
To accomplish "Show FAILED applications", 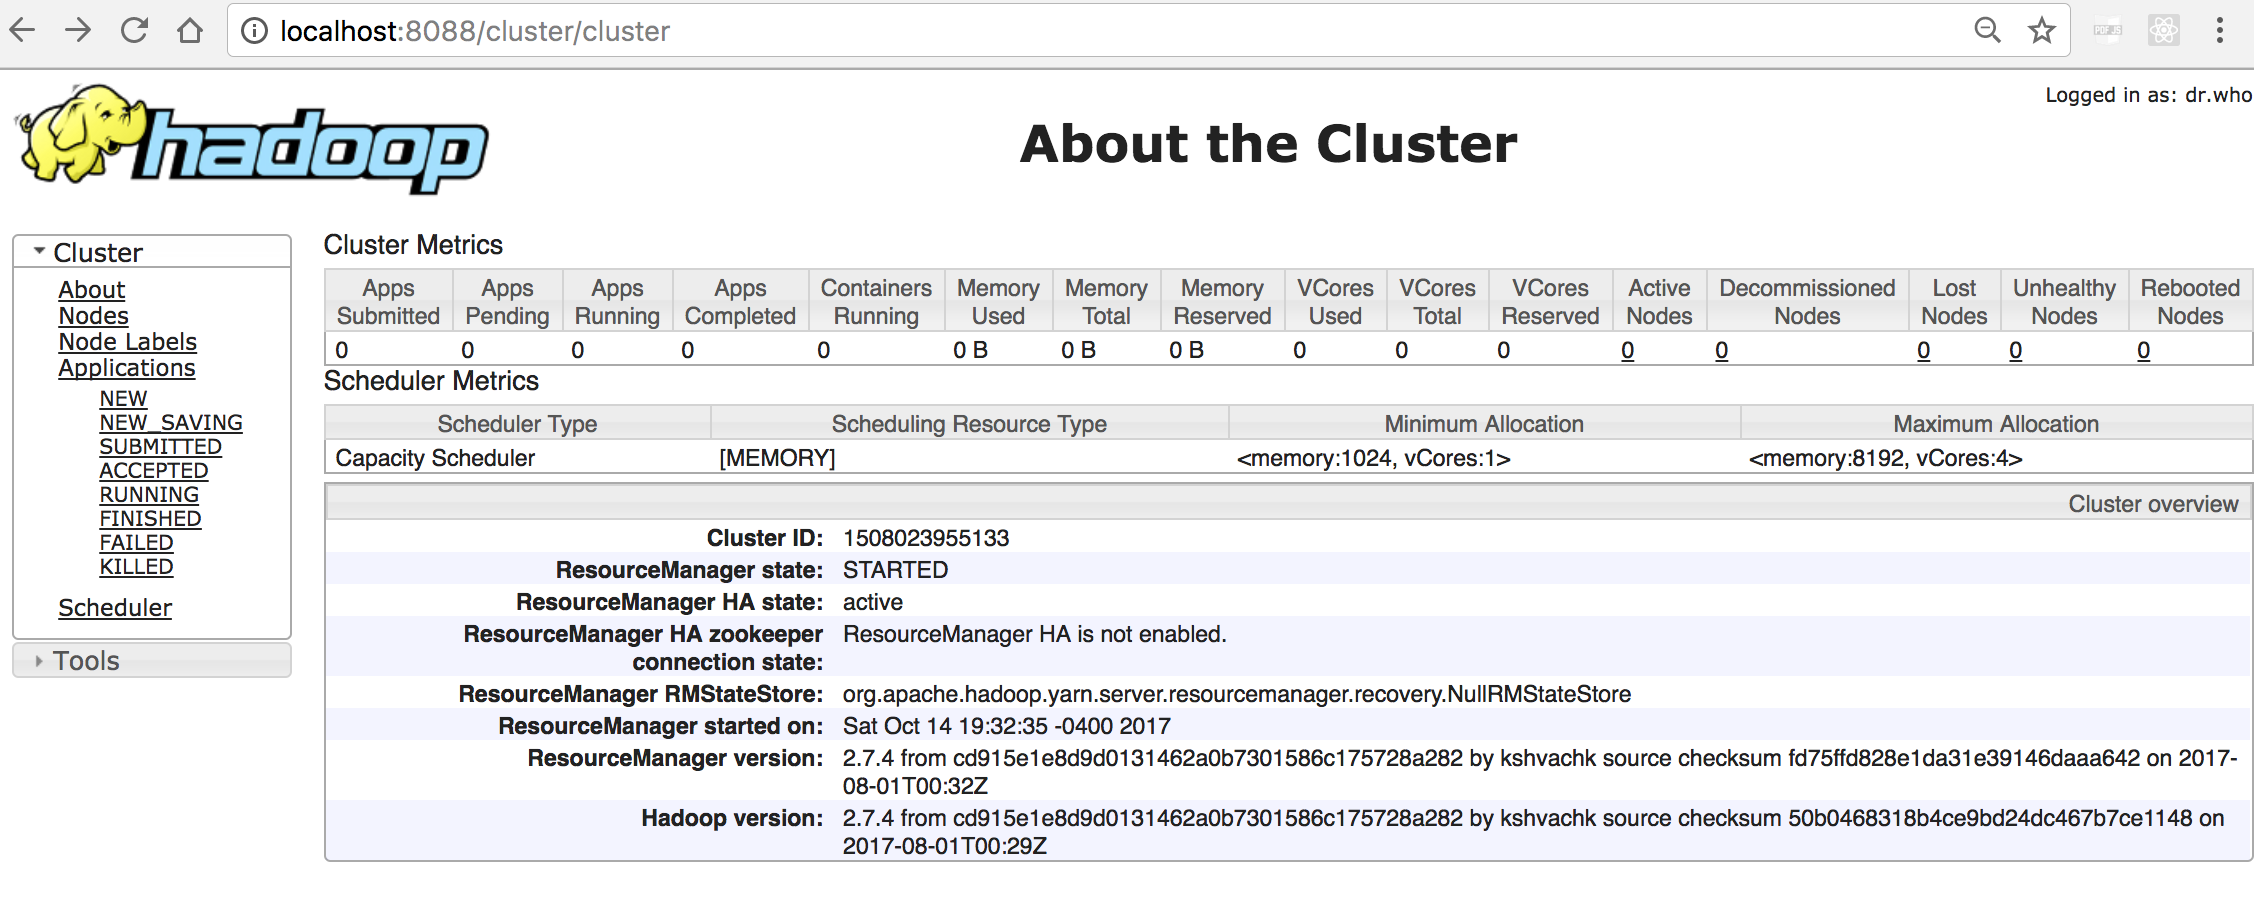I will [137, 542].
